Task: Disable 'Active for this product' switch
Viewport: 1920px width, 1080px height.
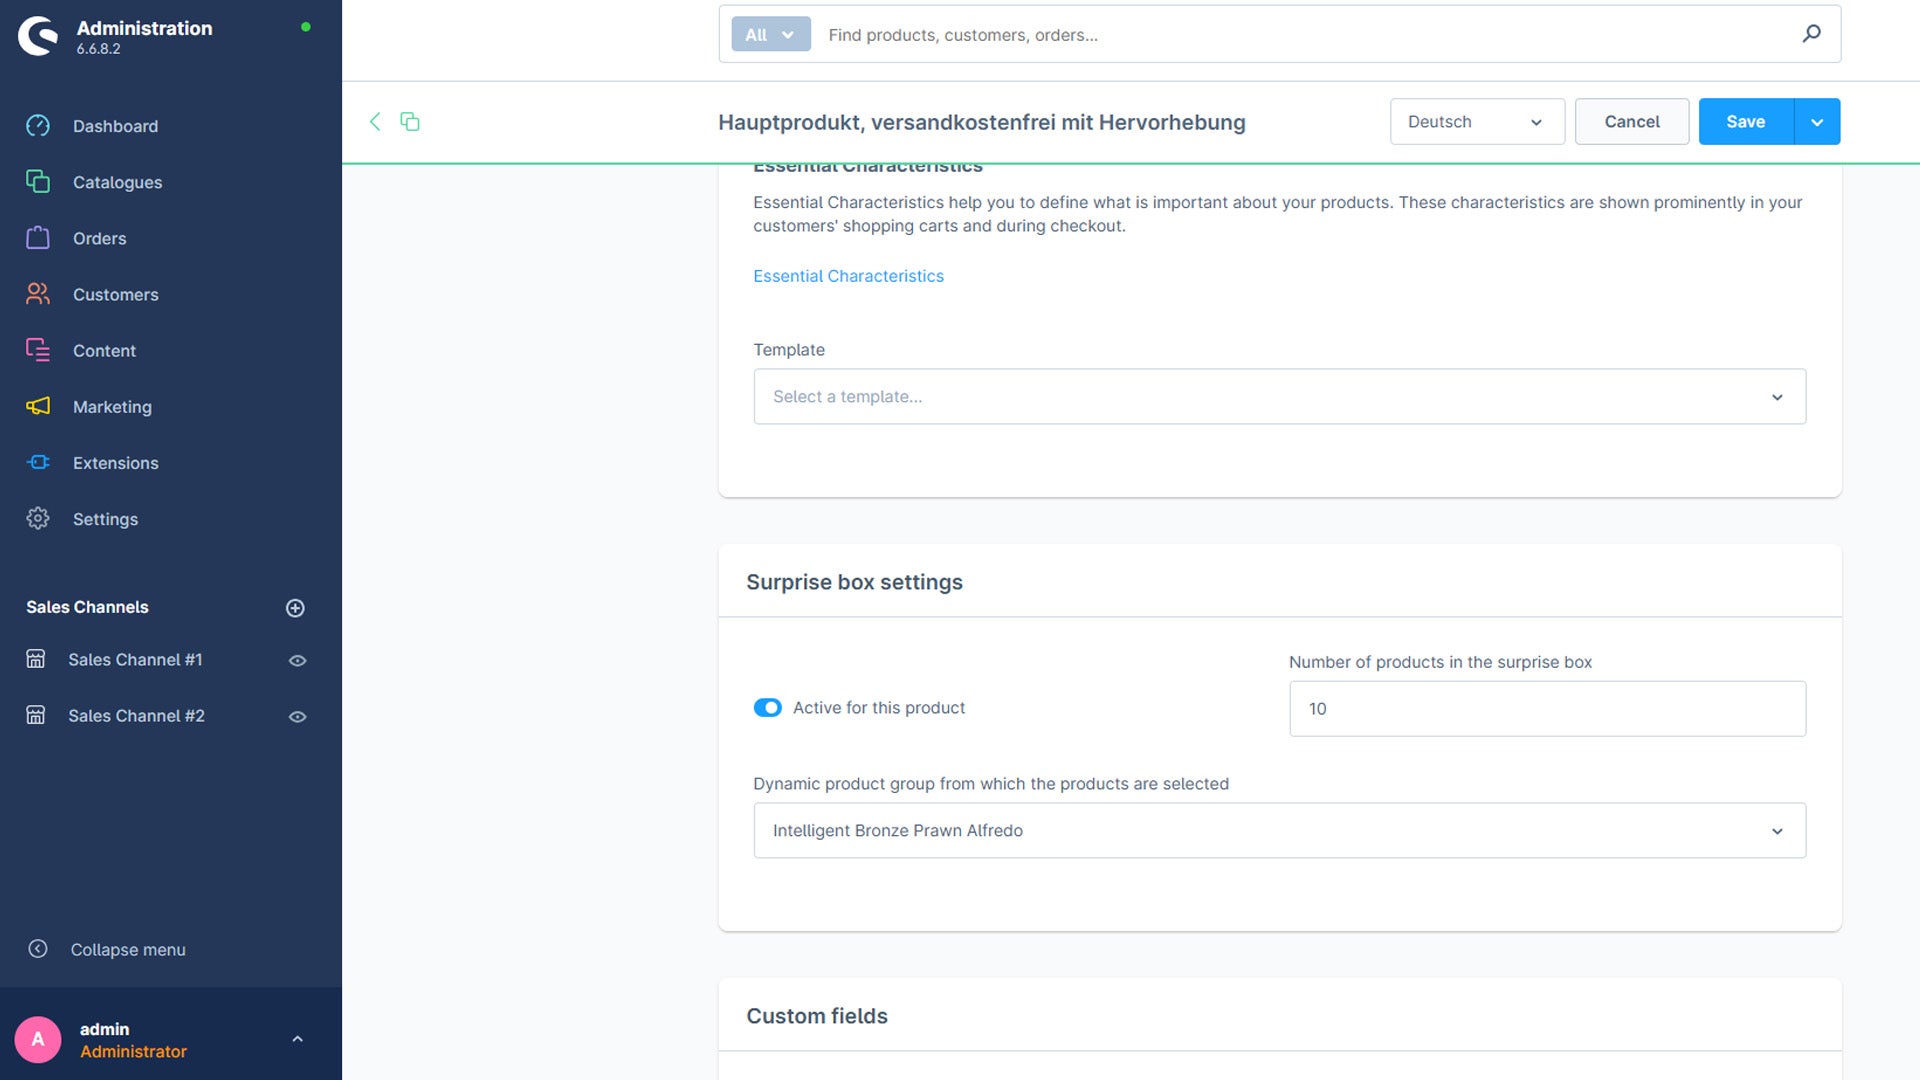Action: (767, 708)
